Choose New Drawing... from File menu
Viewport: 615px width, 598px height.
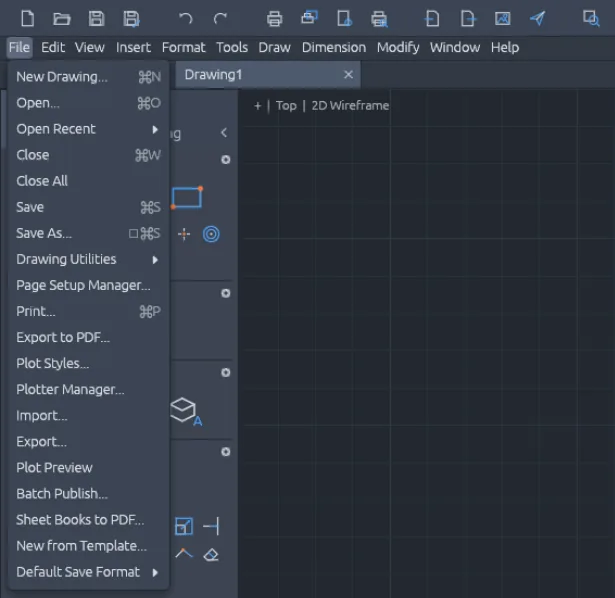coord(88,77)
